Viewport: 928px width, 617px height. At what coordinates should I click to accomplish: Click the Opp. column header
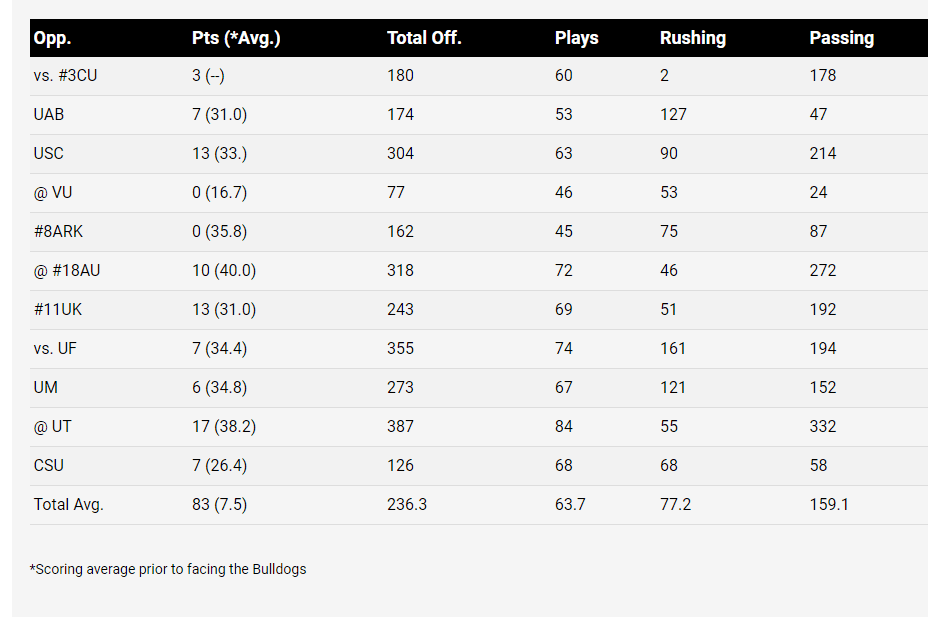tap(53, 38)
